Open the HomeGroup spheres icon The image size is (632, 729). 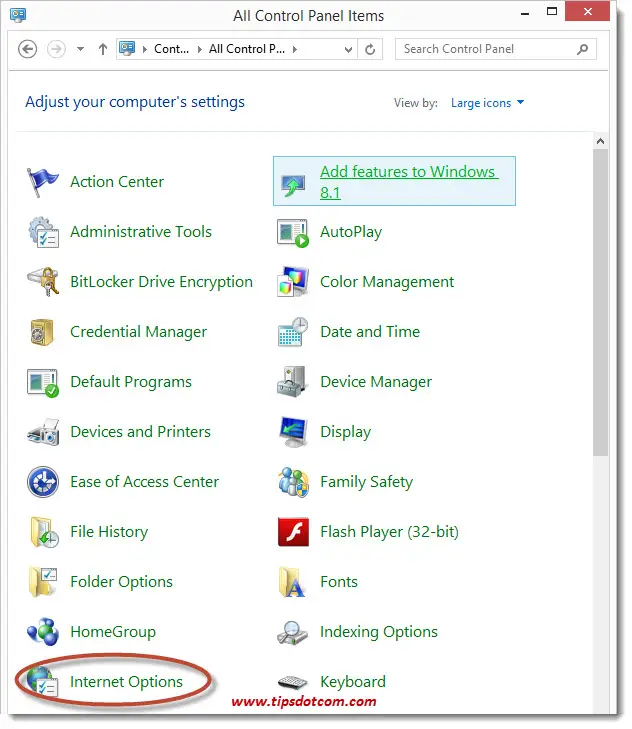tap(43, 632)
